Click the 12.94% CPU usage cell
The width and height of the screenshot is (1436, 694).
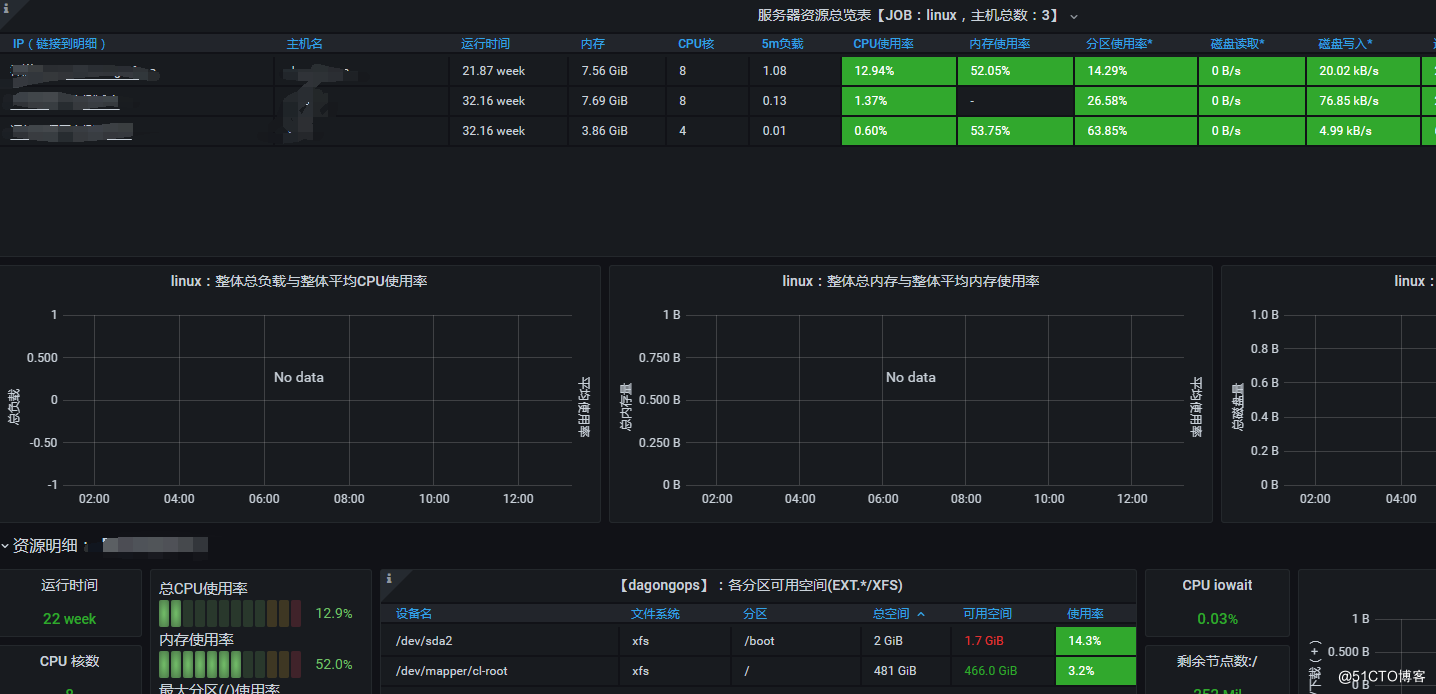pyautogui.click(x=898, y=71)
